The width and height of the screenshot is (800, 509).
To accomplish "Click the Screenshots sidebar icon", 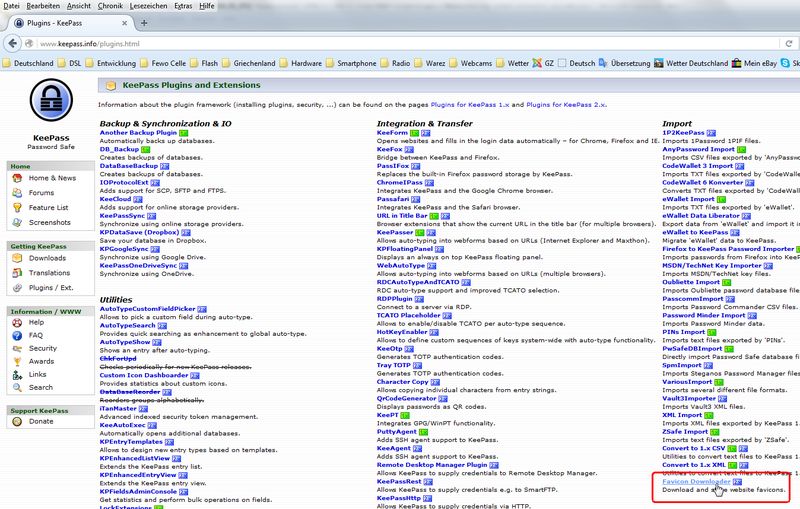I will (x=17, y=222).
